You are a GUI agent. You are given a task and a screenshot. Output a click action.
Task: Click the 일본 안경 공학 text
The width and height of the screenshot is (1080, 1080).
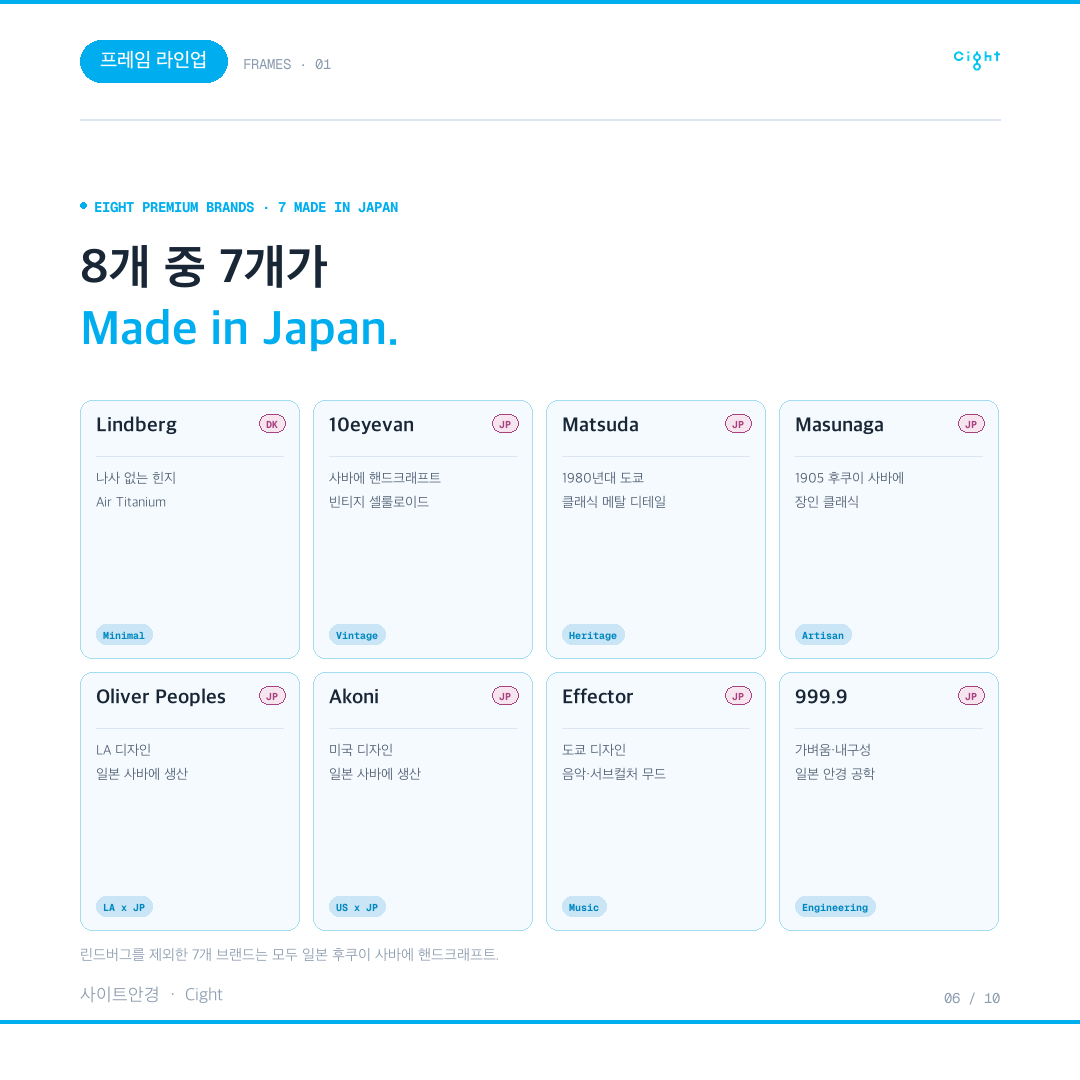(x=835, y=774)
